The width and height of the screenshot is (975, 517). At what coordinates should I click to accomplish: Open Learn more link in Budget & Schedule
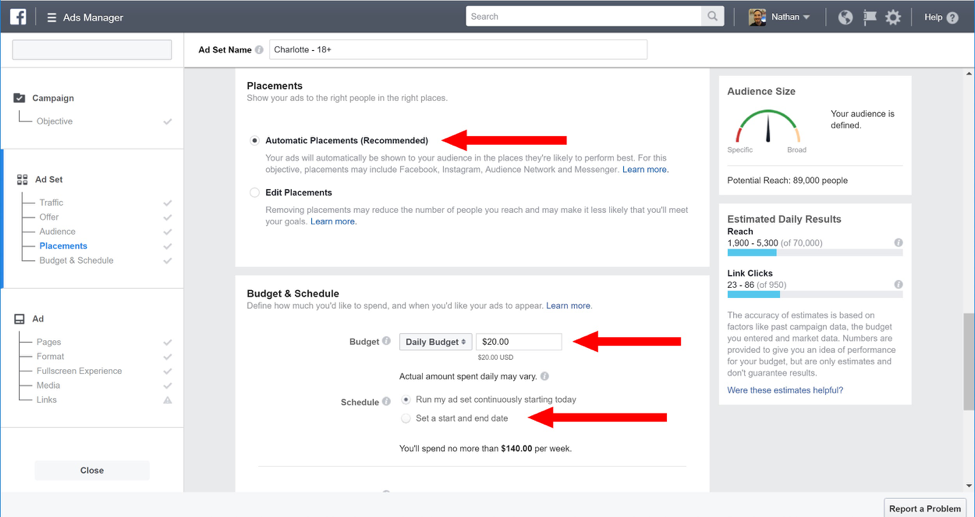[x=568, y=305]
